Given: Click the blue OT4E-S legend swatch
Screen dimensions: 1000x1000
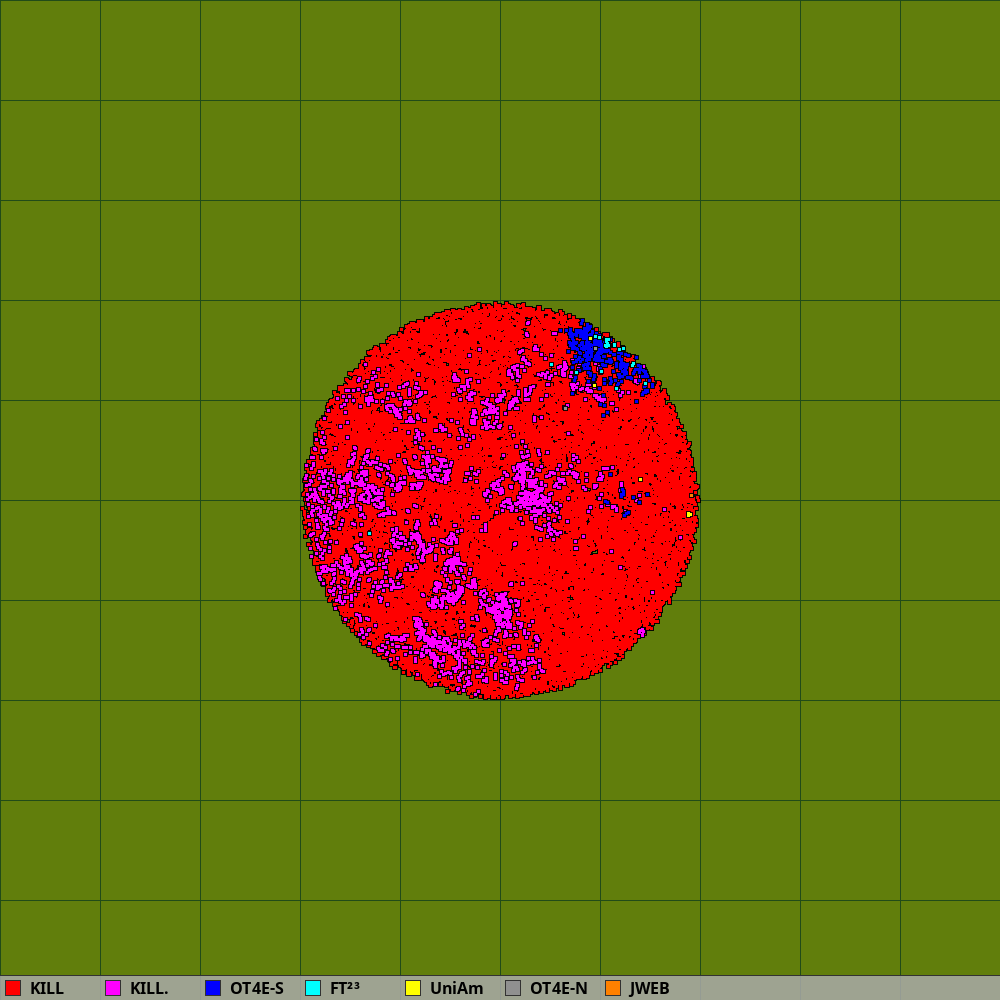Looking at the screenshot, I should pos(213,988).
